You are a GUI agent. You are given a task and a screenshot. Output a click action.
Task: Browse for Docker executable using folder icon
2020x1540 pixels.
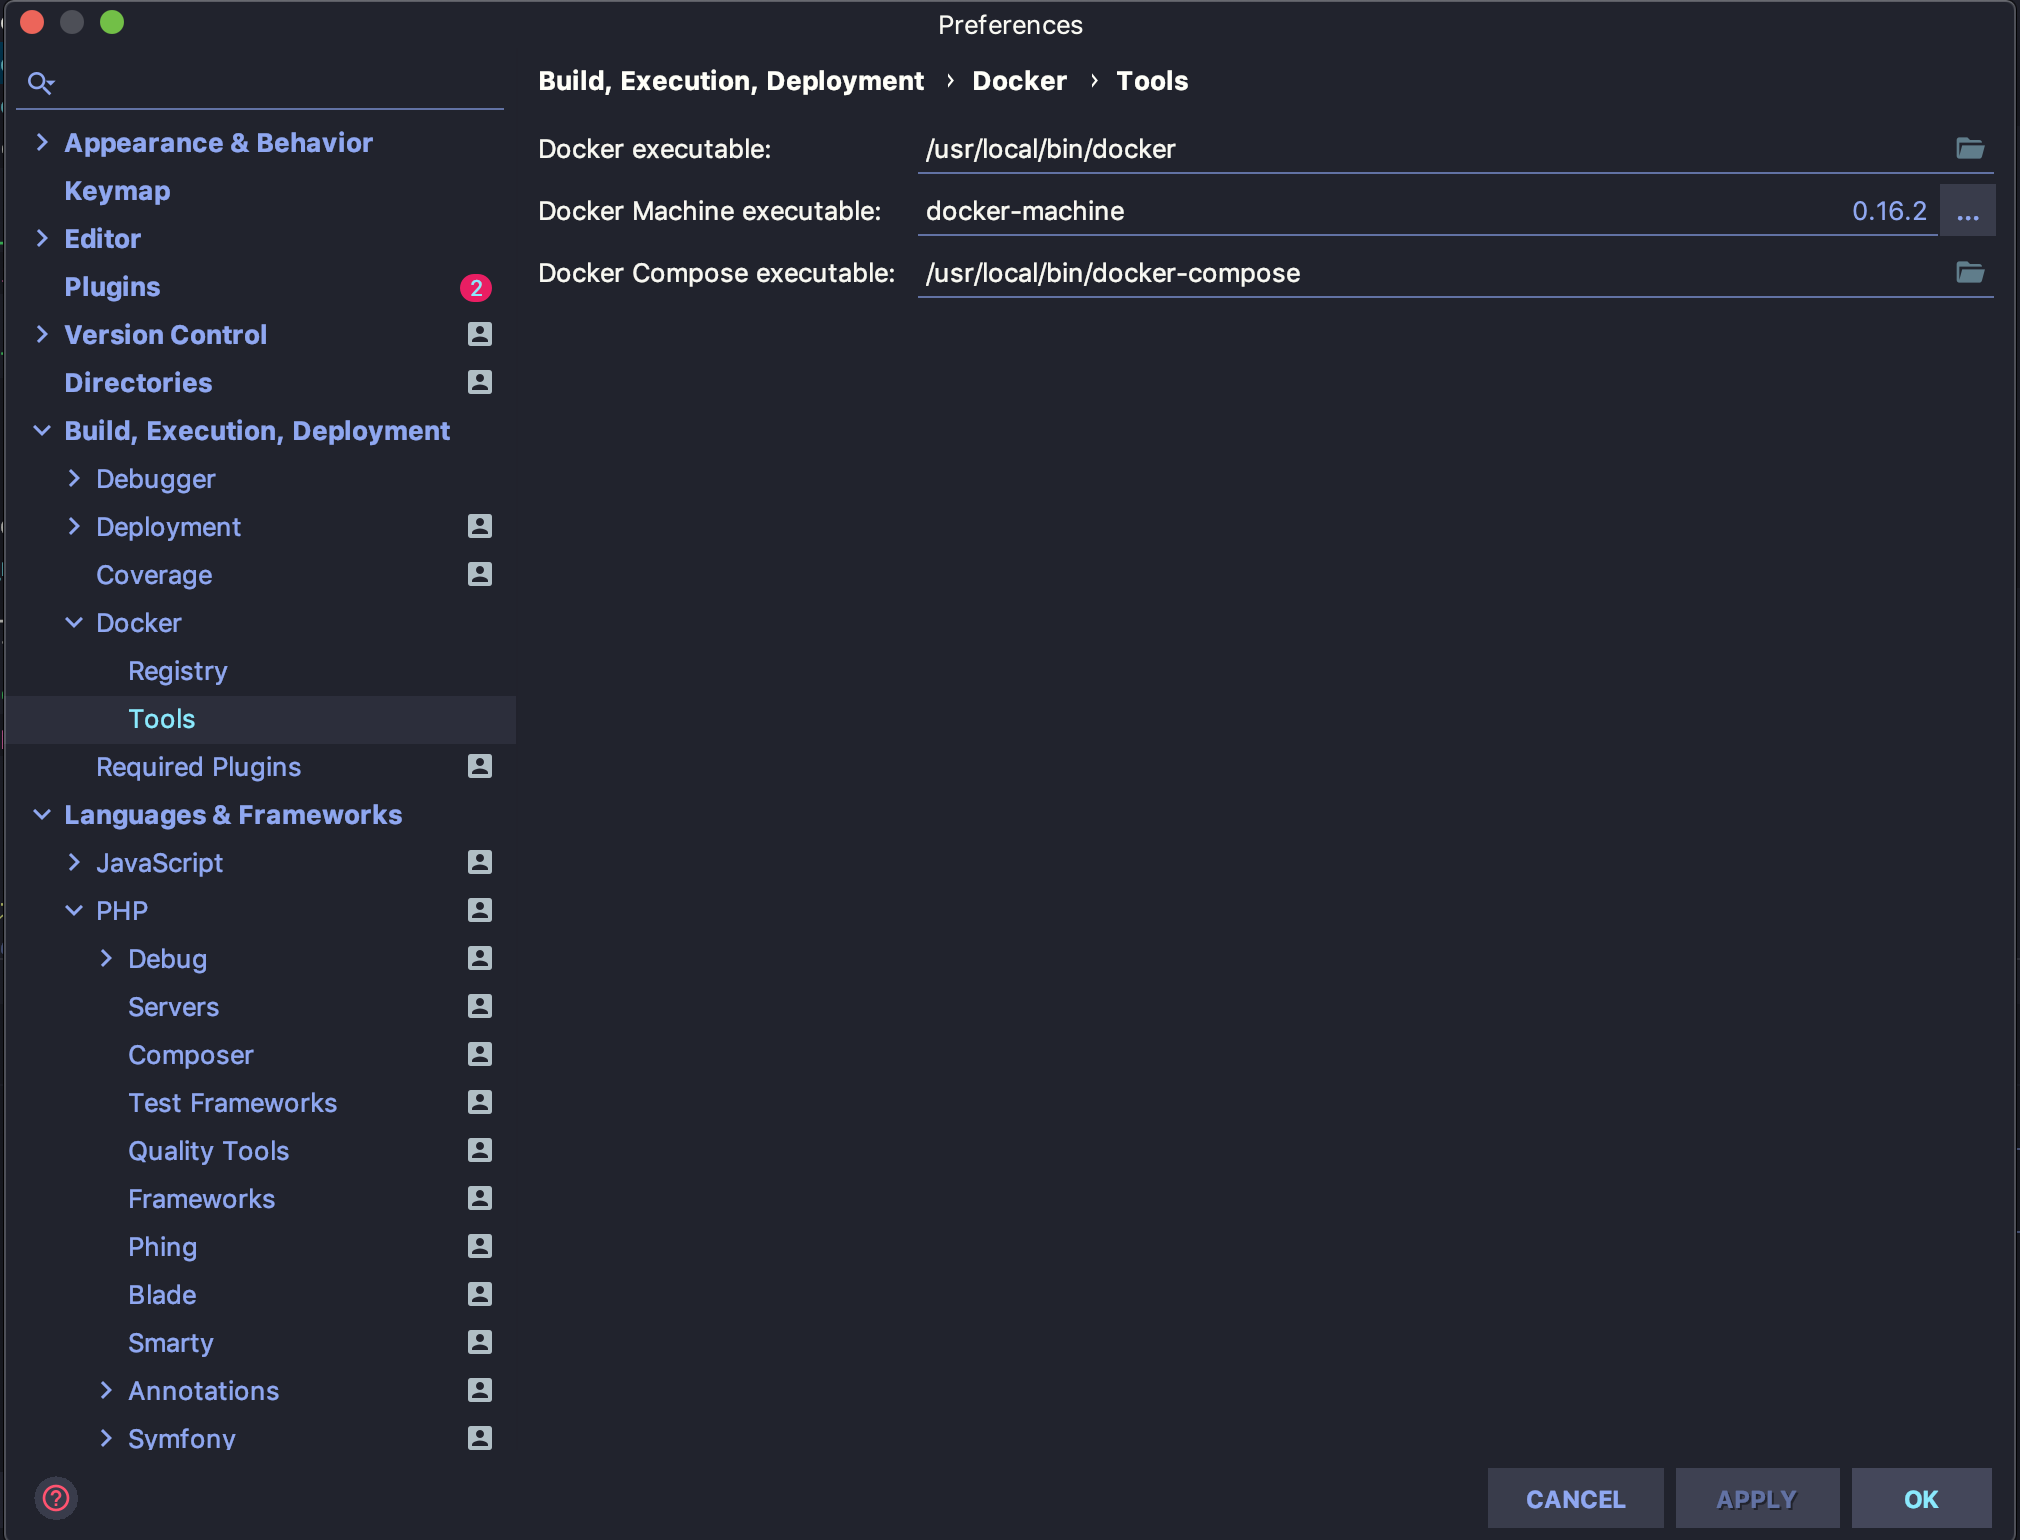point(1968,148)
